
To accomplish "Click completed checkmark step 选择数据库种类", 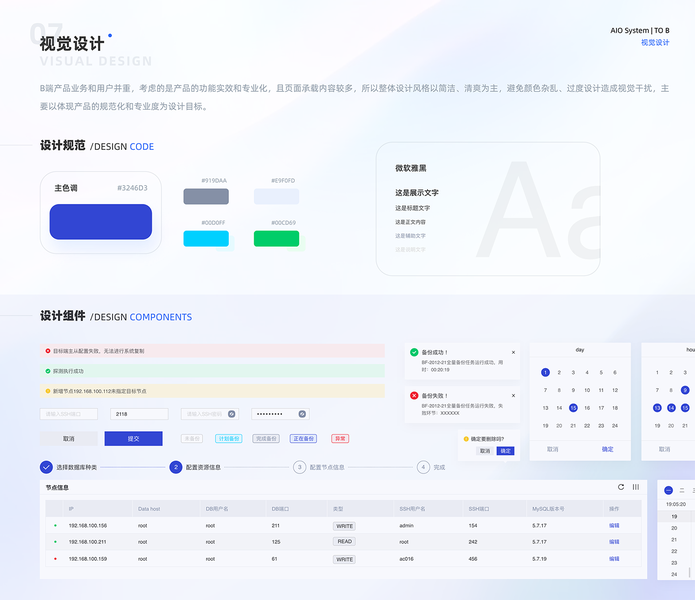I will pos(46,467).
